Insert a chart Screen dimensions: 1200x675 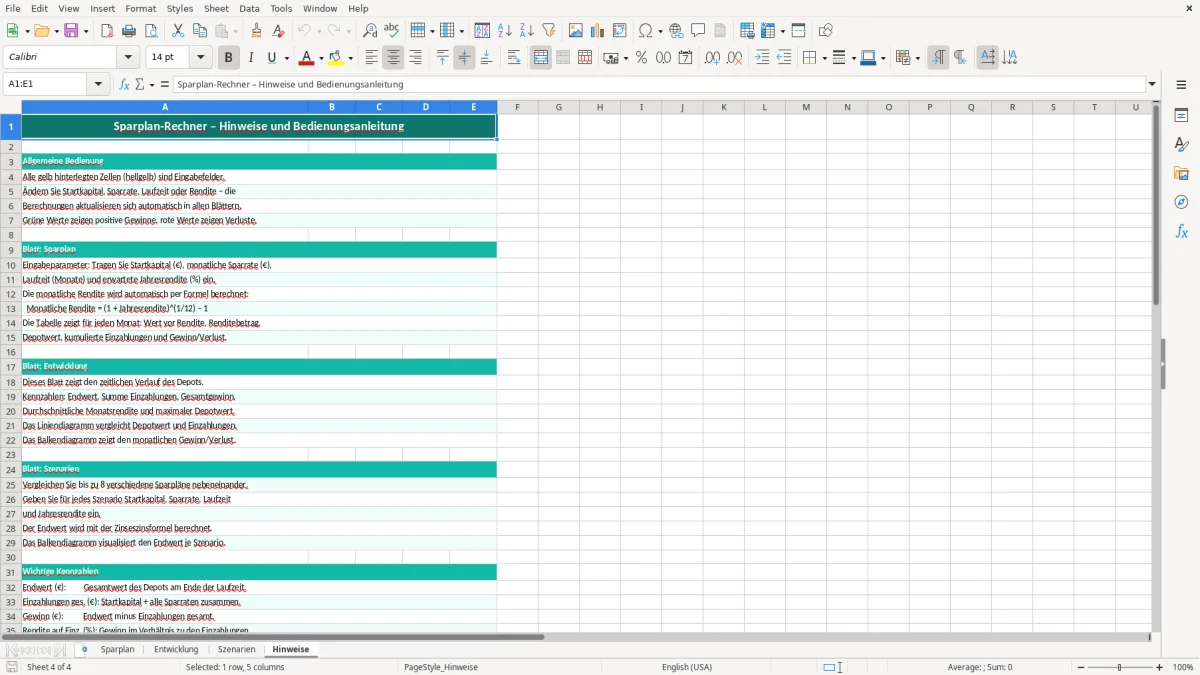click(x=598, y=30)
